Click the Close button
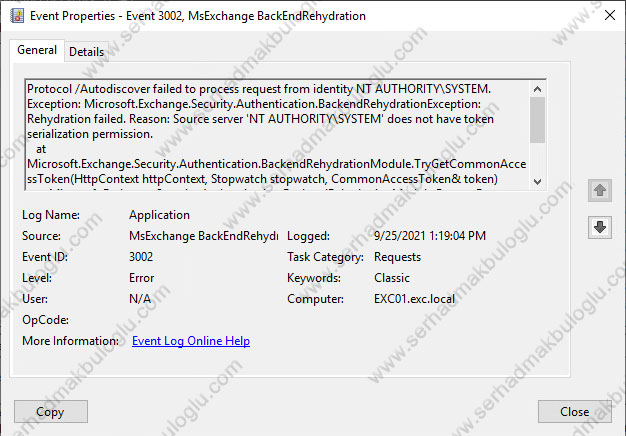The image size is (626, 436). tap(574, 412)
